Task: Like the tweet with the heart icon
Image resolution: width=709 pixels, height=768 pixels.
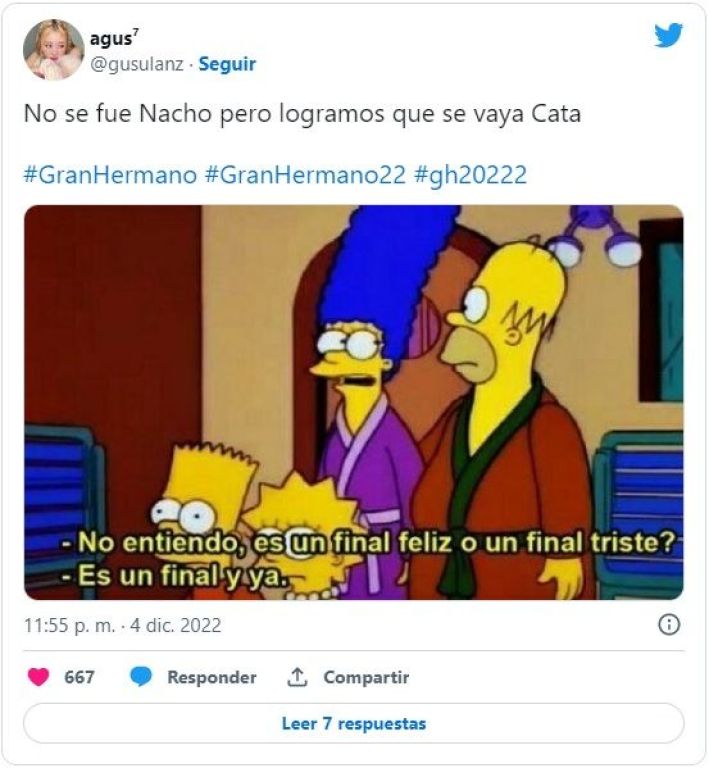Action: coord(38,677)
